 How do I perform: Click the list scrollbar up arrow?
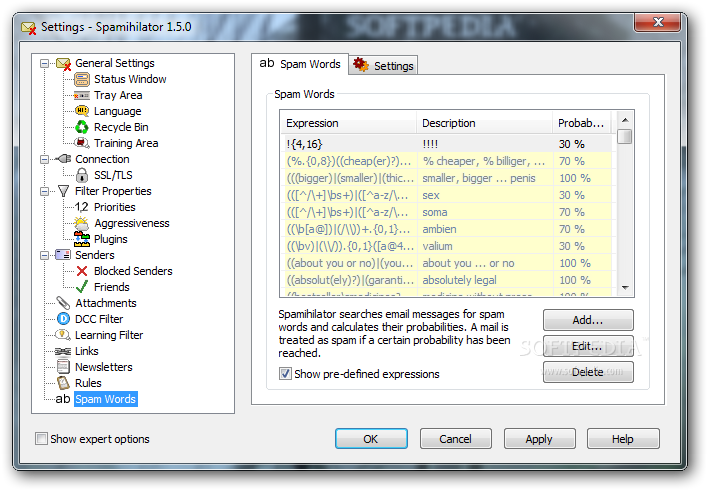tap(625, 120)
